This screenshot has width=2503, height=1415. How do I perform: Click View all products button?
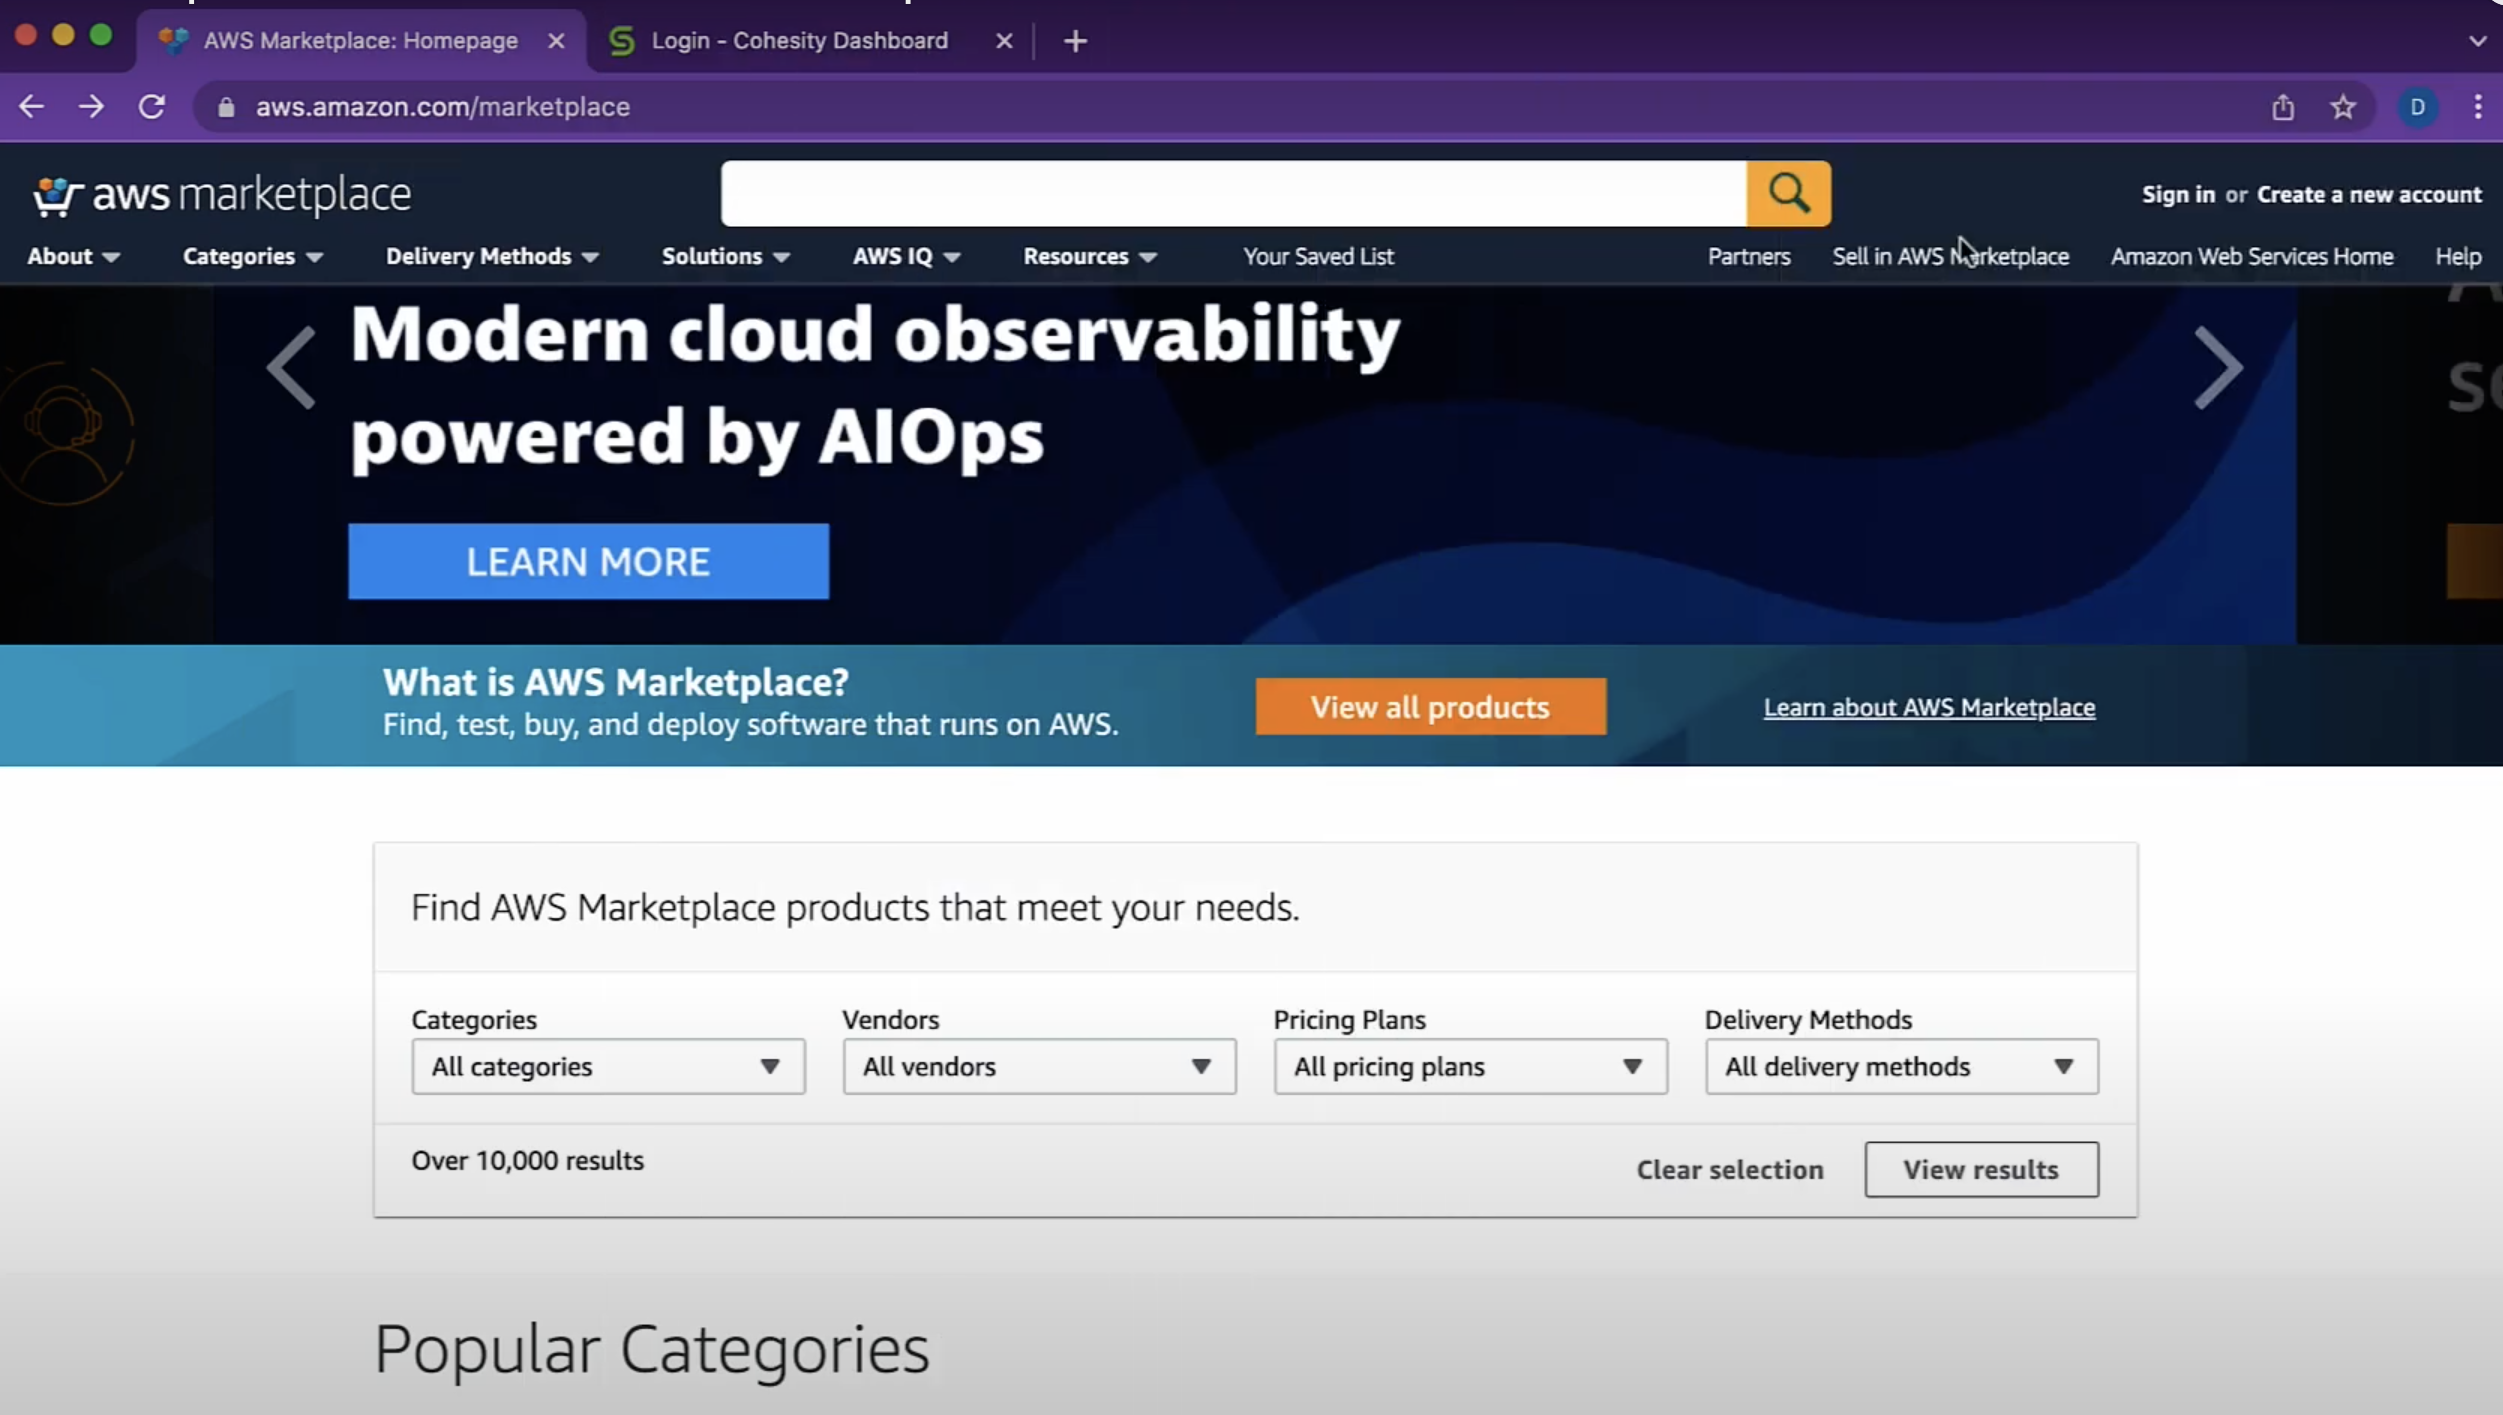pos(1430,706)
